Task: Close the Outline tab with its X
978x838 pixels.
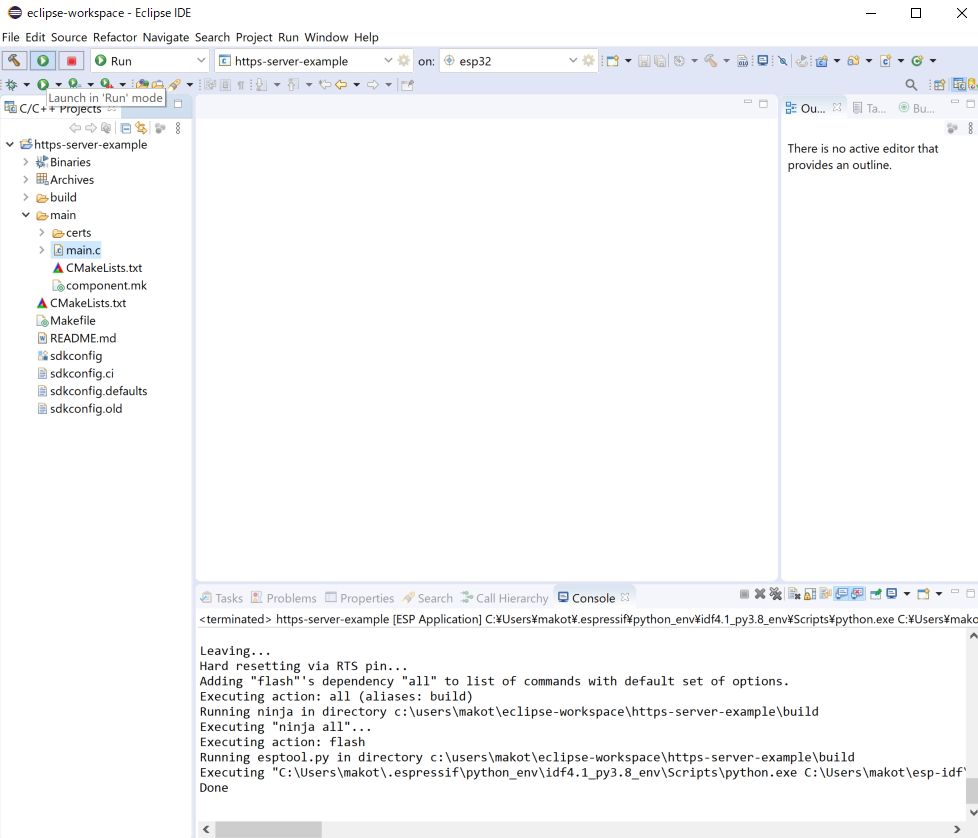Action: 837,107
